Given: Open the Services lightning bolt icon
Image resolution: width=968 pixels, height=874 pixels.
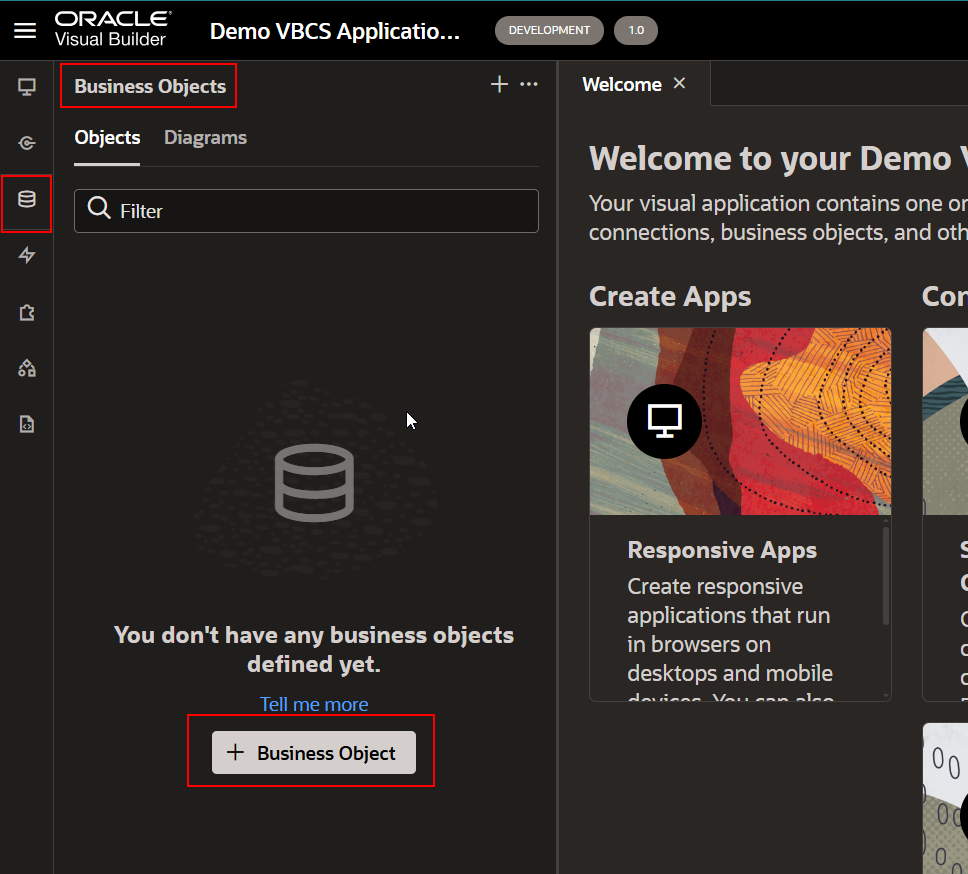Looking at the screenshot, I should (x=27, y=255).
